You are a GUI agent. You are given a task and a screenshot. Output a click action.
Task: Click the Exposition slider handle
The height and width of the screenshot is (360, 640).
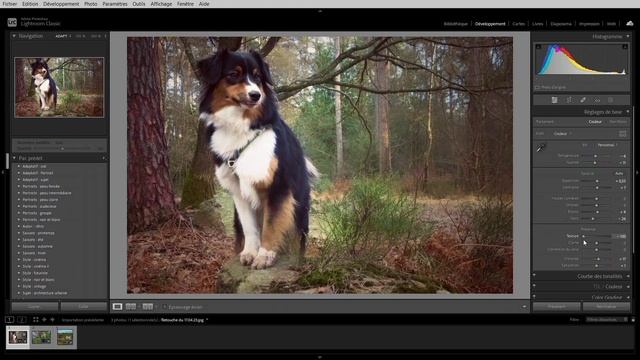coord(597,181)
